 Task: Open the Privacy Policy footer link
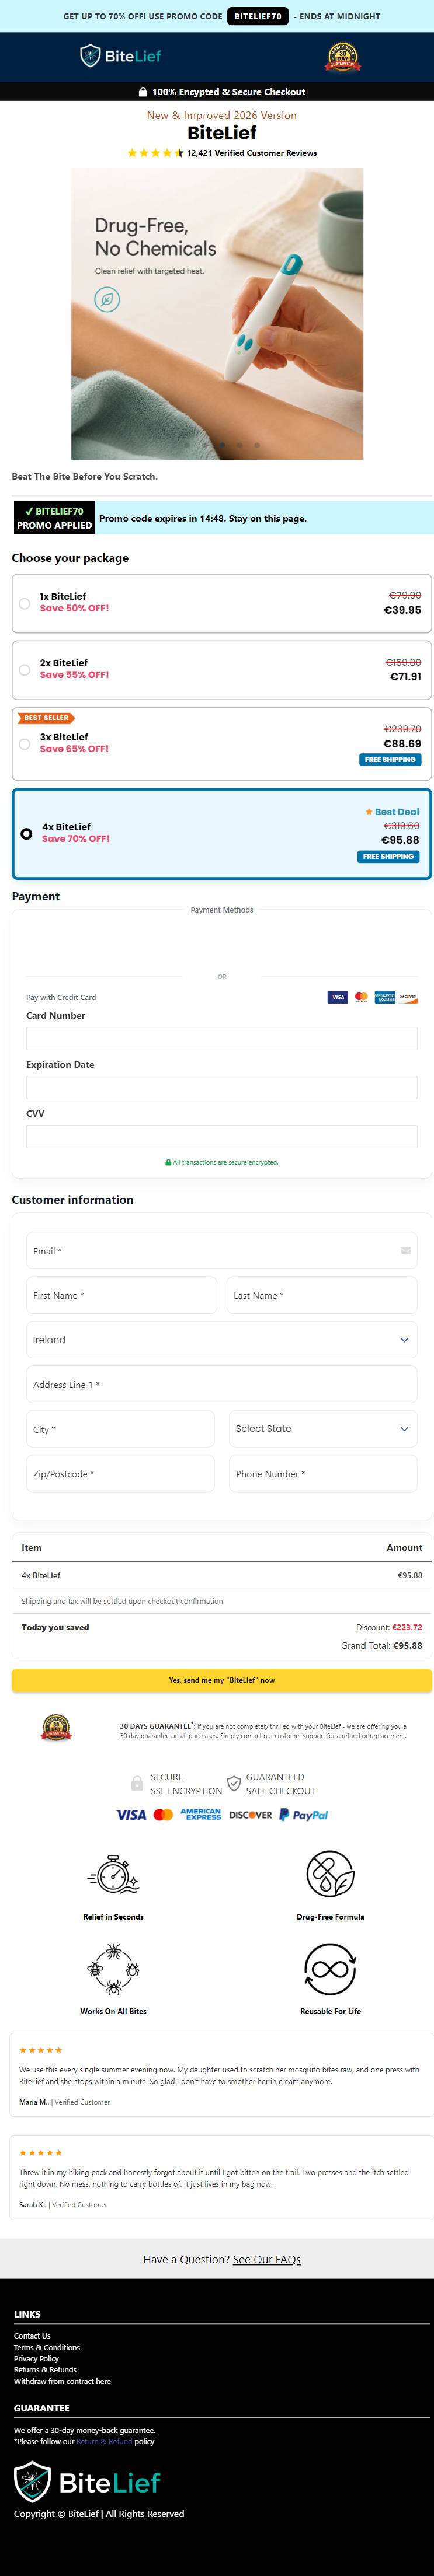pyautogui.click(x=36, y=2358)
